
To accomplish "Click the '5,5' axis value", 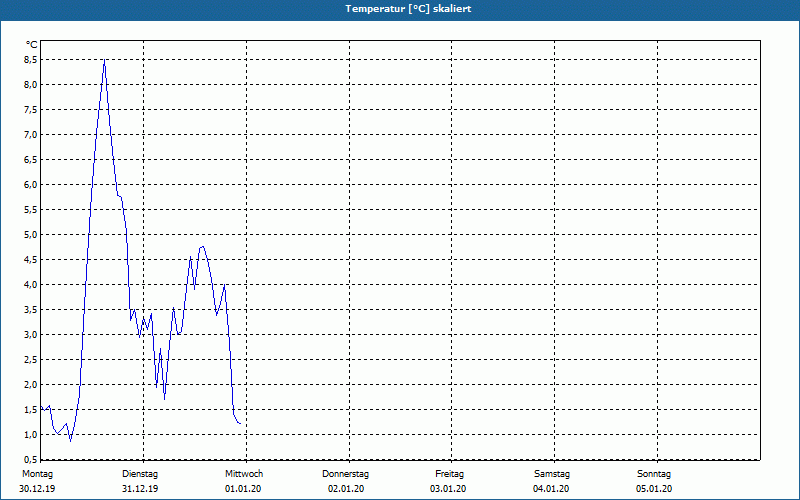I will [31, 210].
